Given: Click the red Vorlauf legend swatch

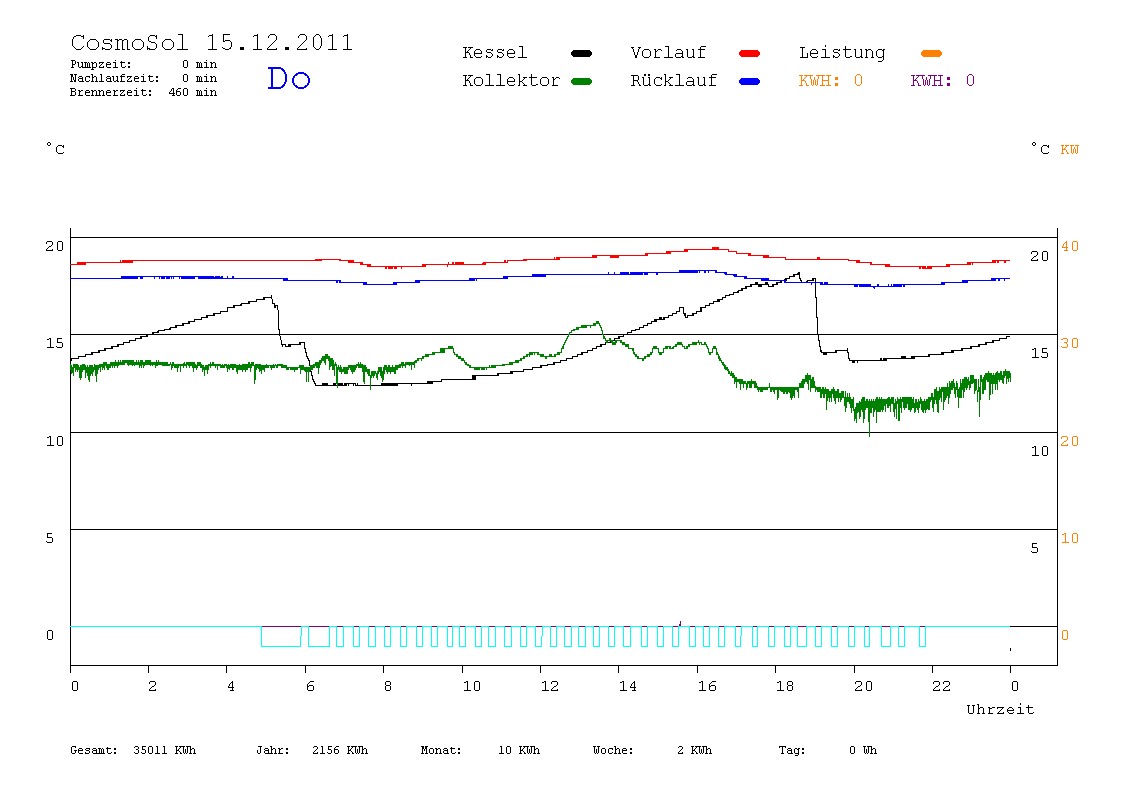Looking at the screenshot, I should 750,53.
